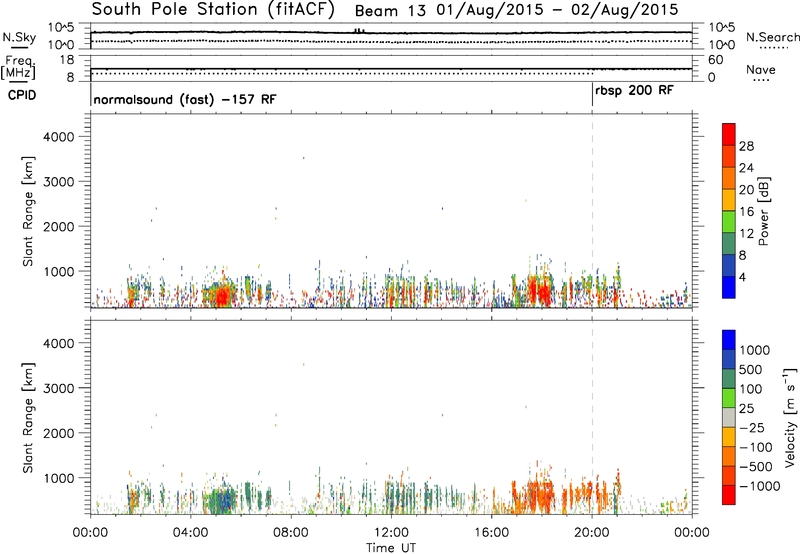Screen dimensions: 800x554
Task: Click the "CPID" row label
Action: (22, 95)
